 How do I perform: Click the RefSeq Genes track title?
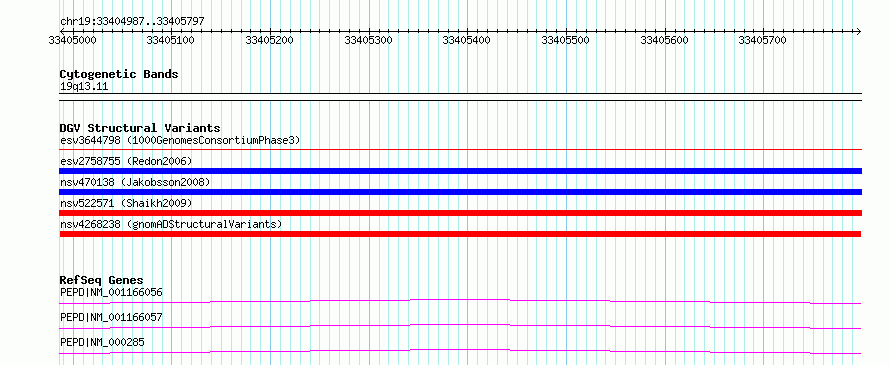[x=102, y=280]
